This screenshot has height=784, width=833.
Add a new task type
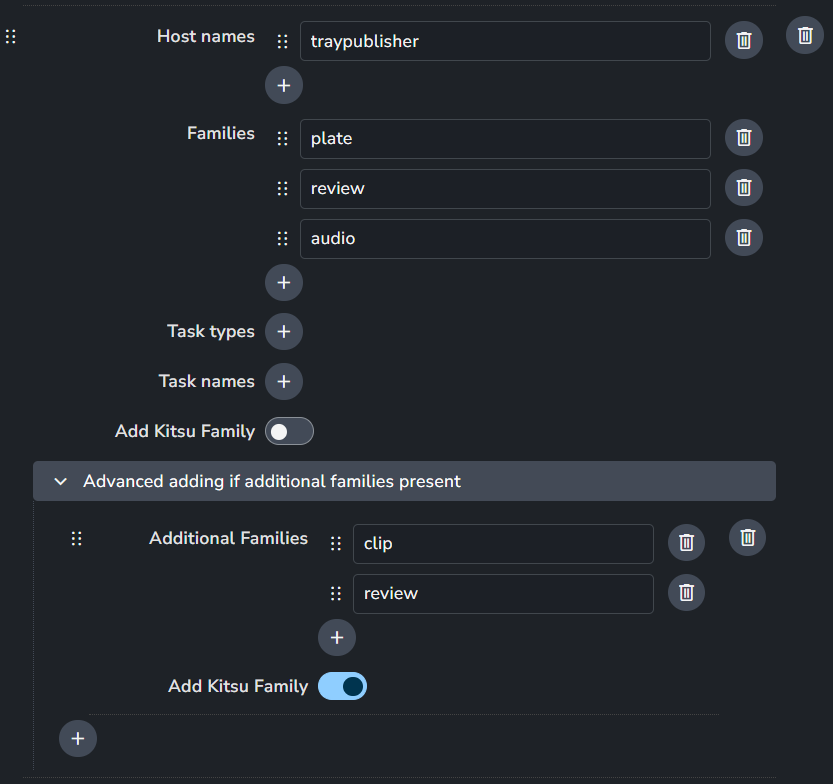point(284,332)
